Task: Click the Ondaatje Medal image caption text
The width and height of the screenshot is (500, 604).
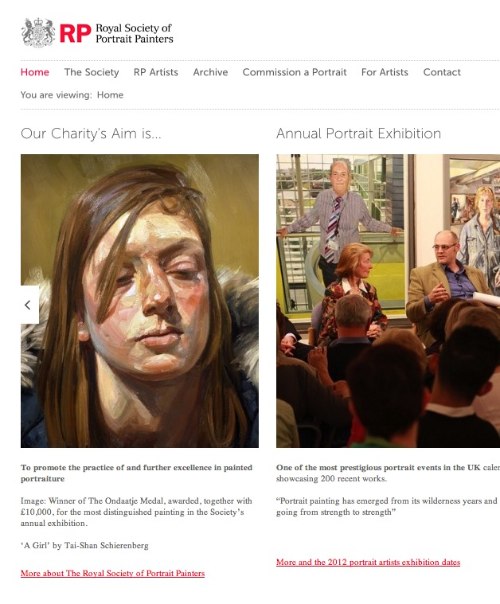Action: [136, 512]
